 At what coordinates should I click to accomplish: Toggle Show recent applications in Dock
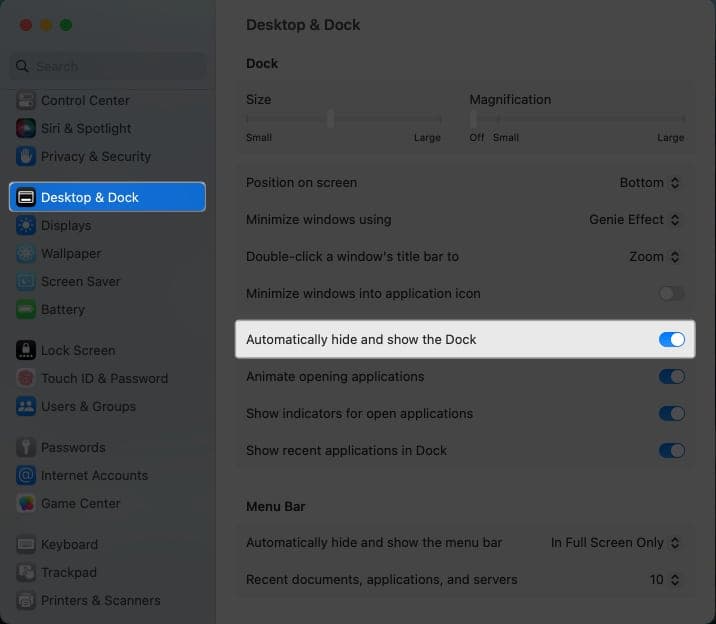671,451
